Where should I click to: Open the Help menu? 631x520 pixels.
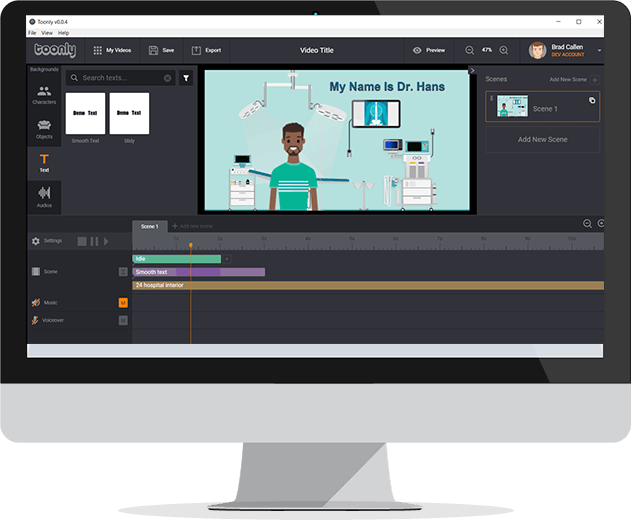pyautogui.click(x=63, y=33)
